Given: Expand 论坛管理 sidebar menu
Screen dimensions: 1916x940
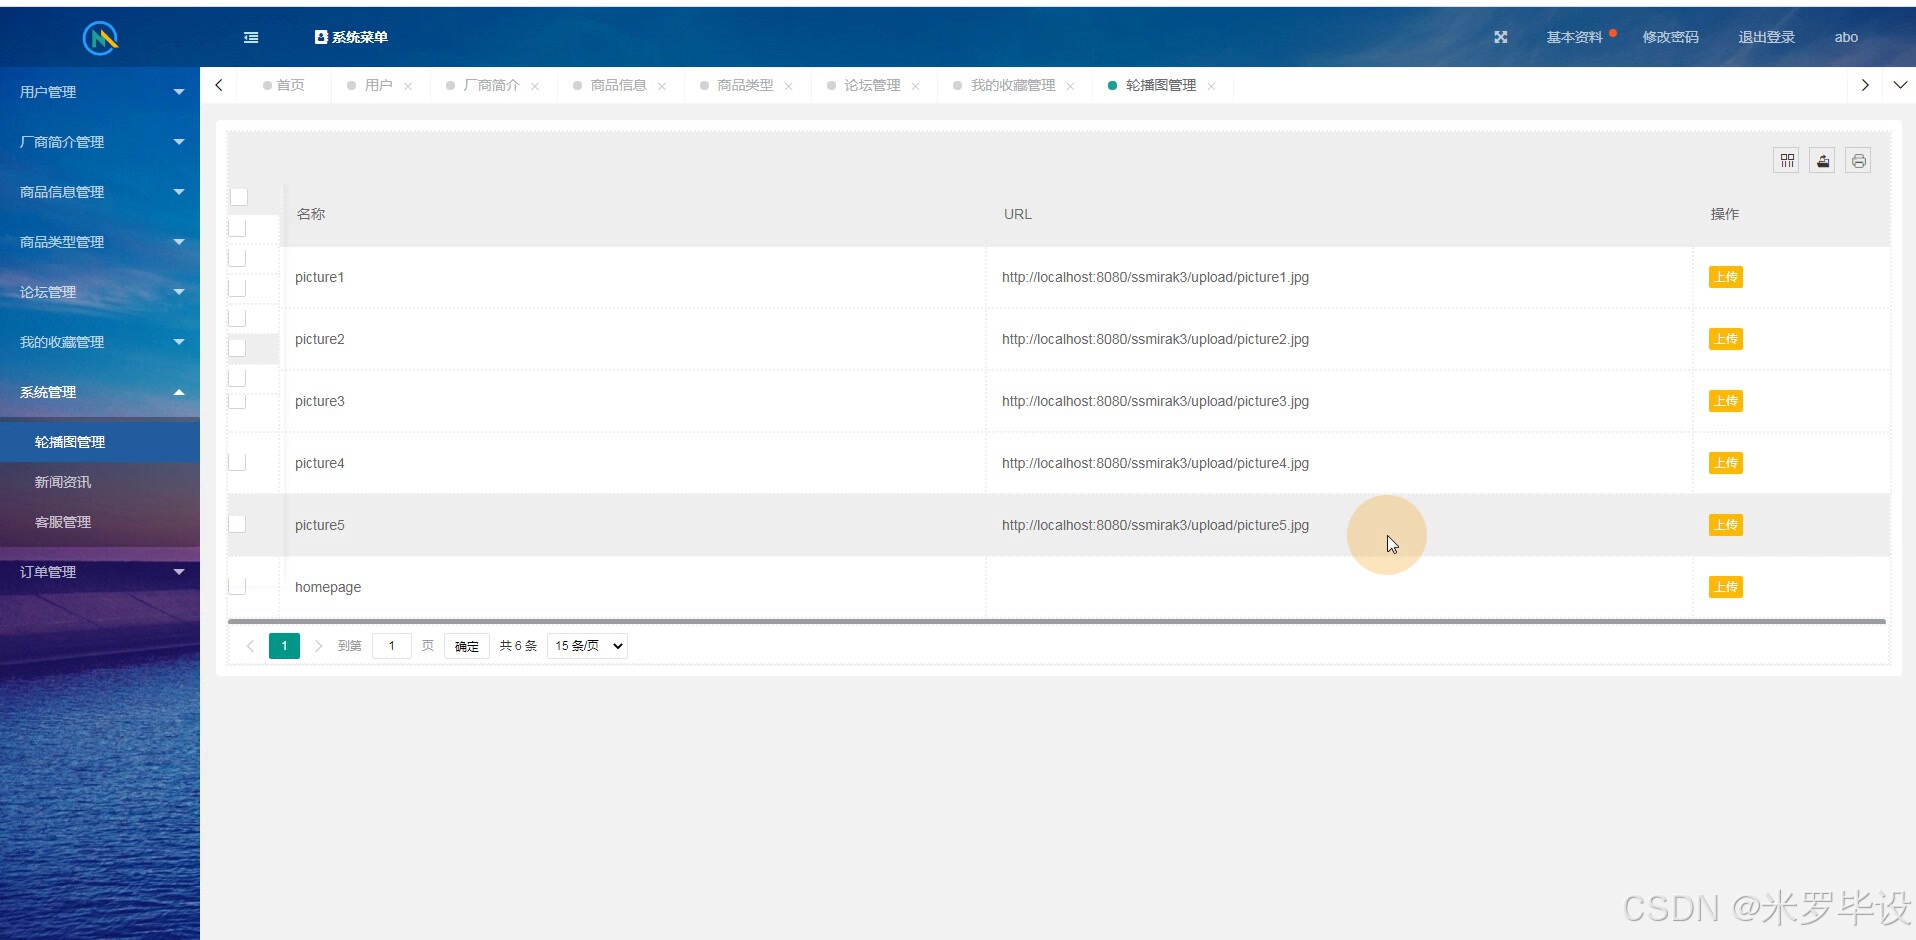Looking at the screenshot, I should [x=100, y=292].
